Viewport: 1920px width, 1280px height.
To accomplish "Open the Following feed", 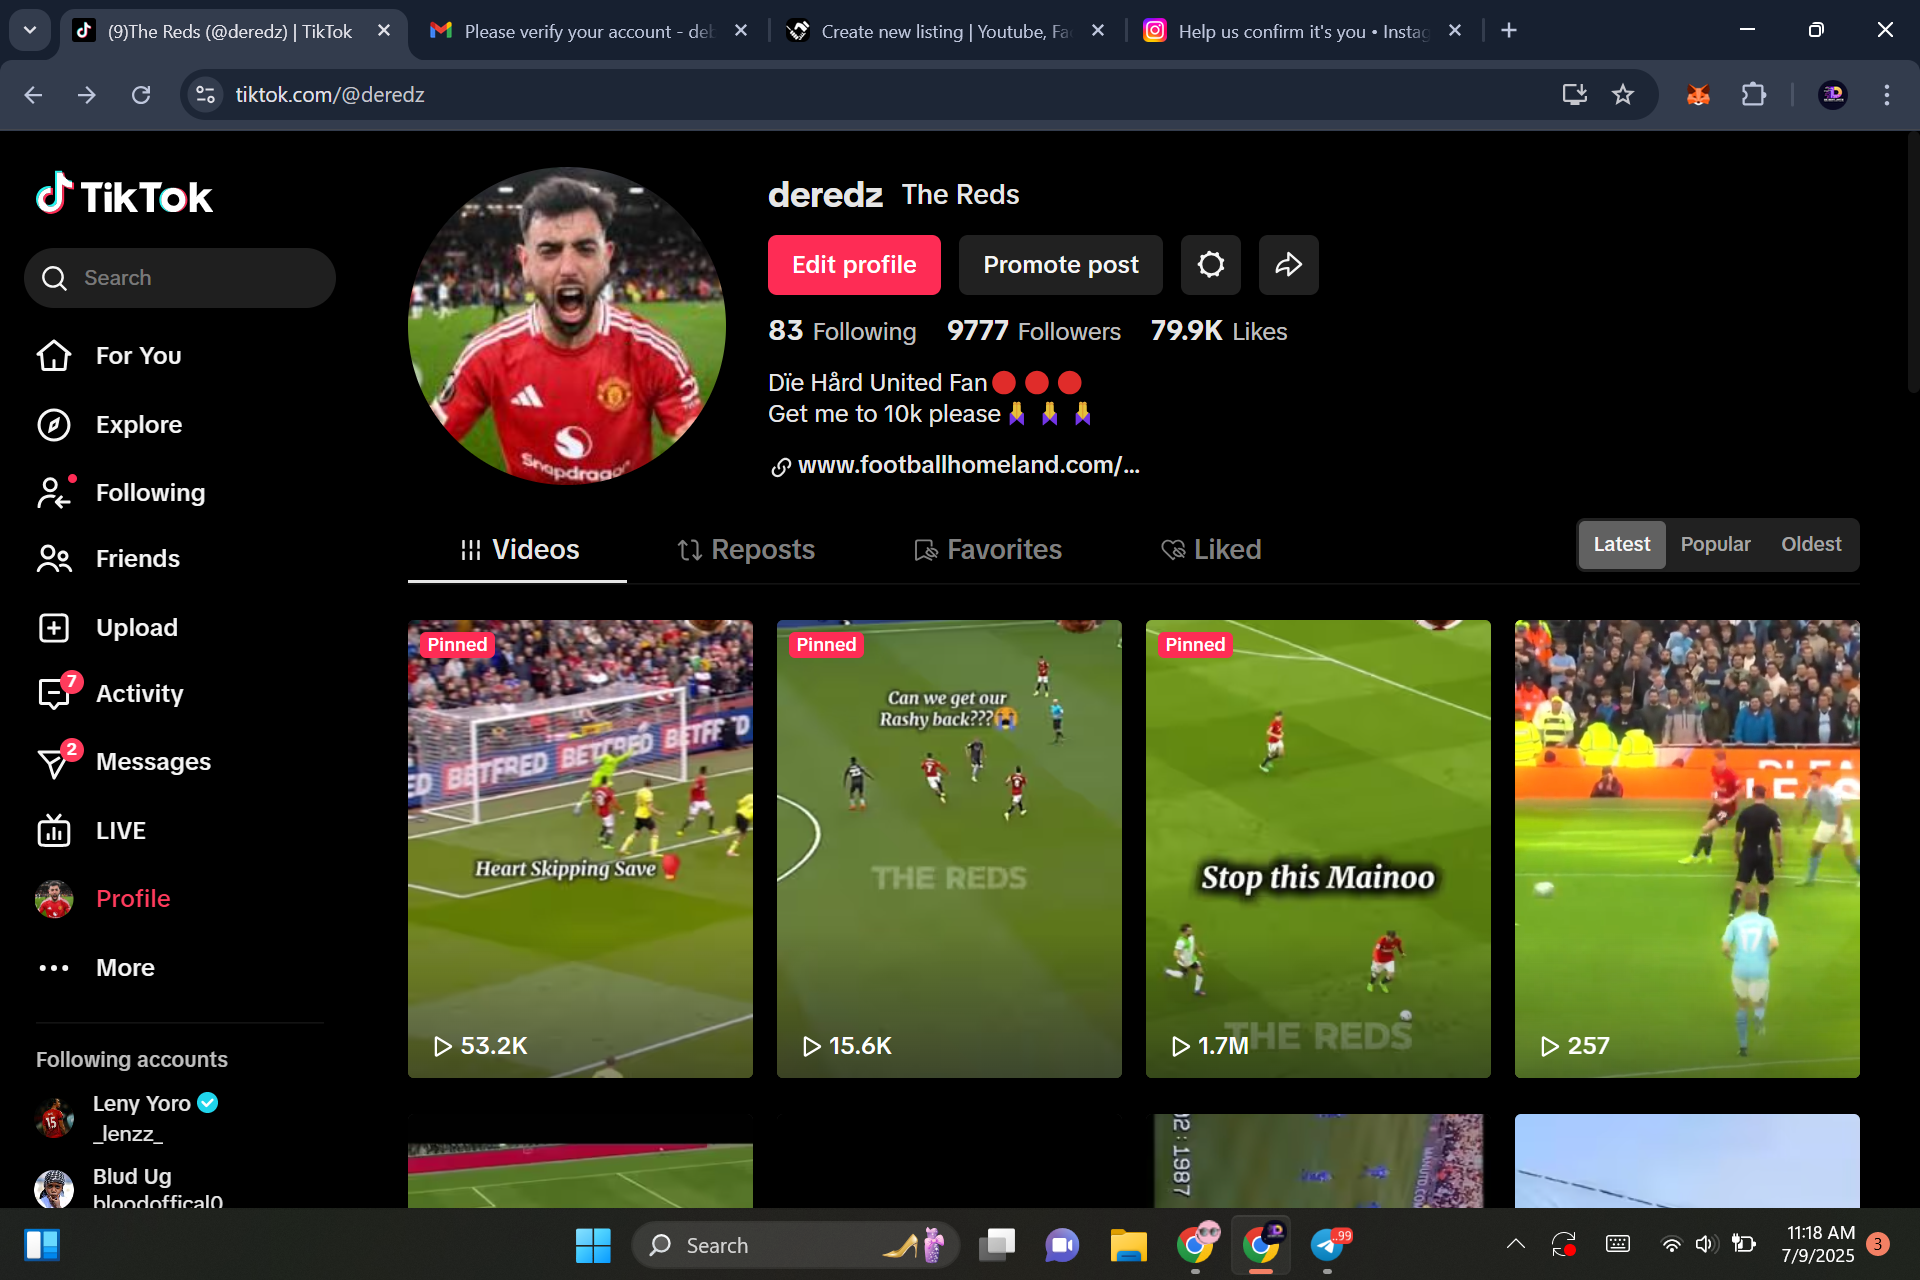I will click(x=121, y=493).
